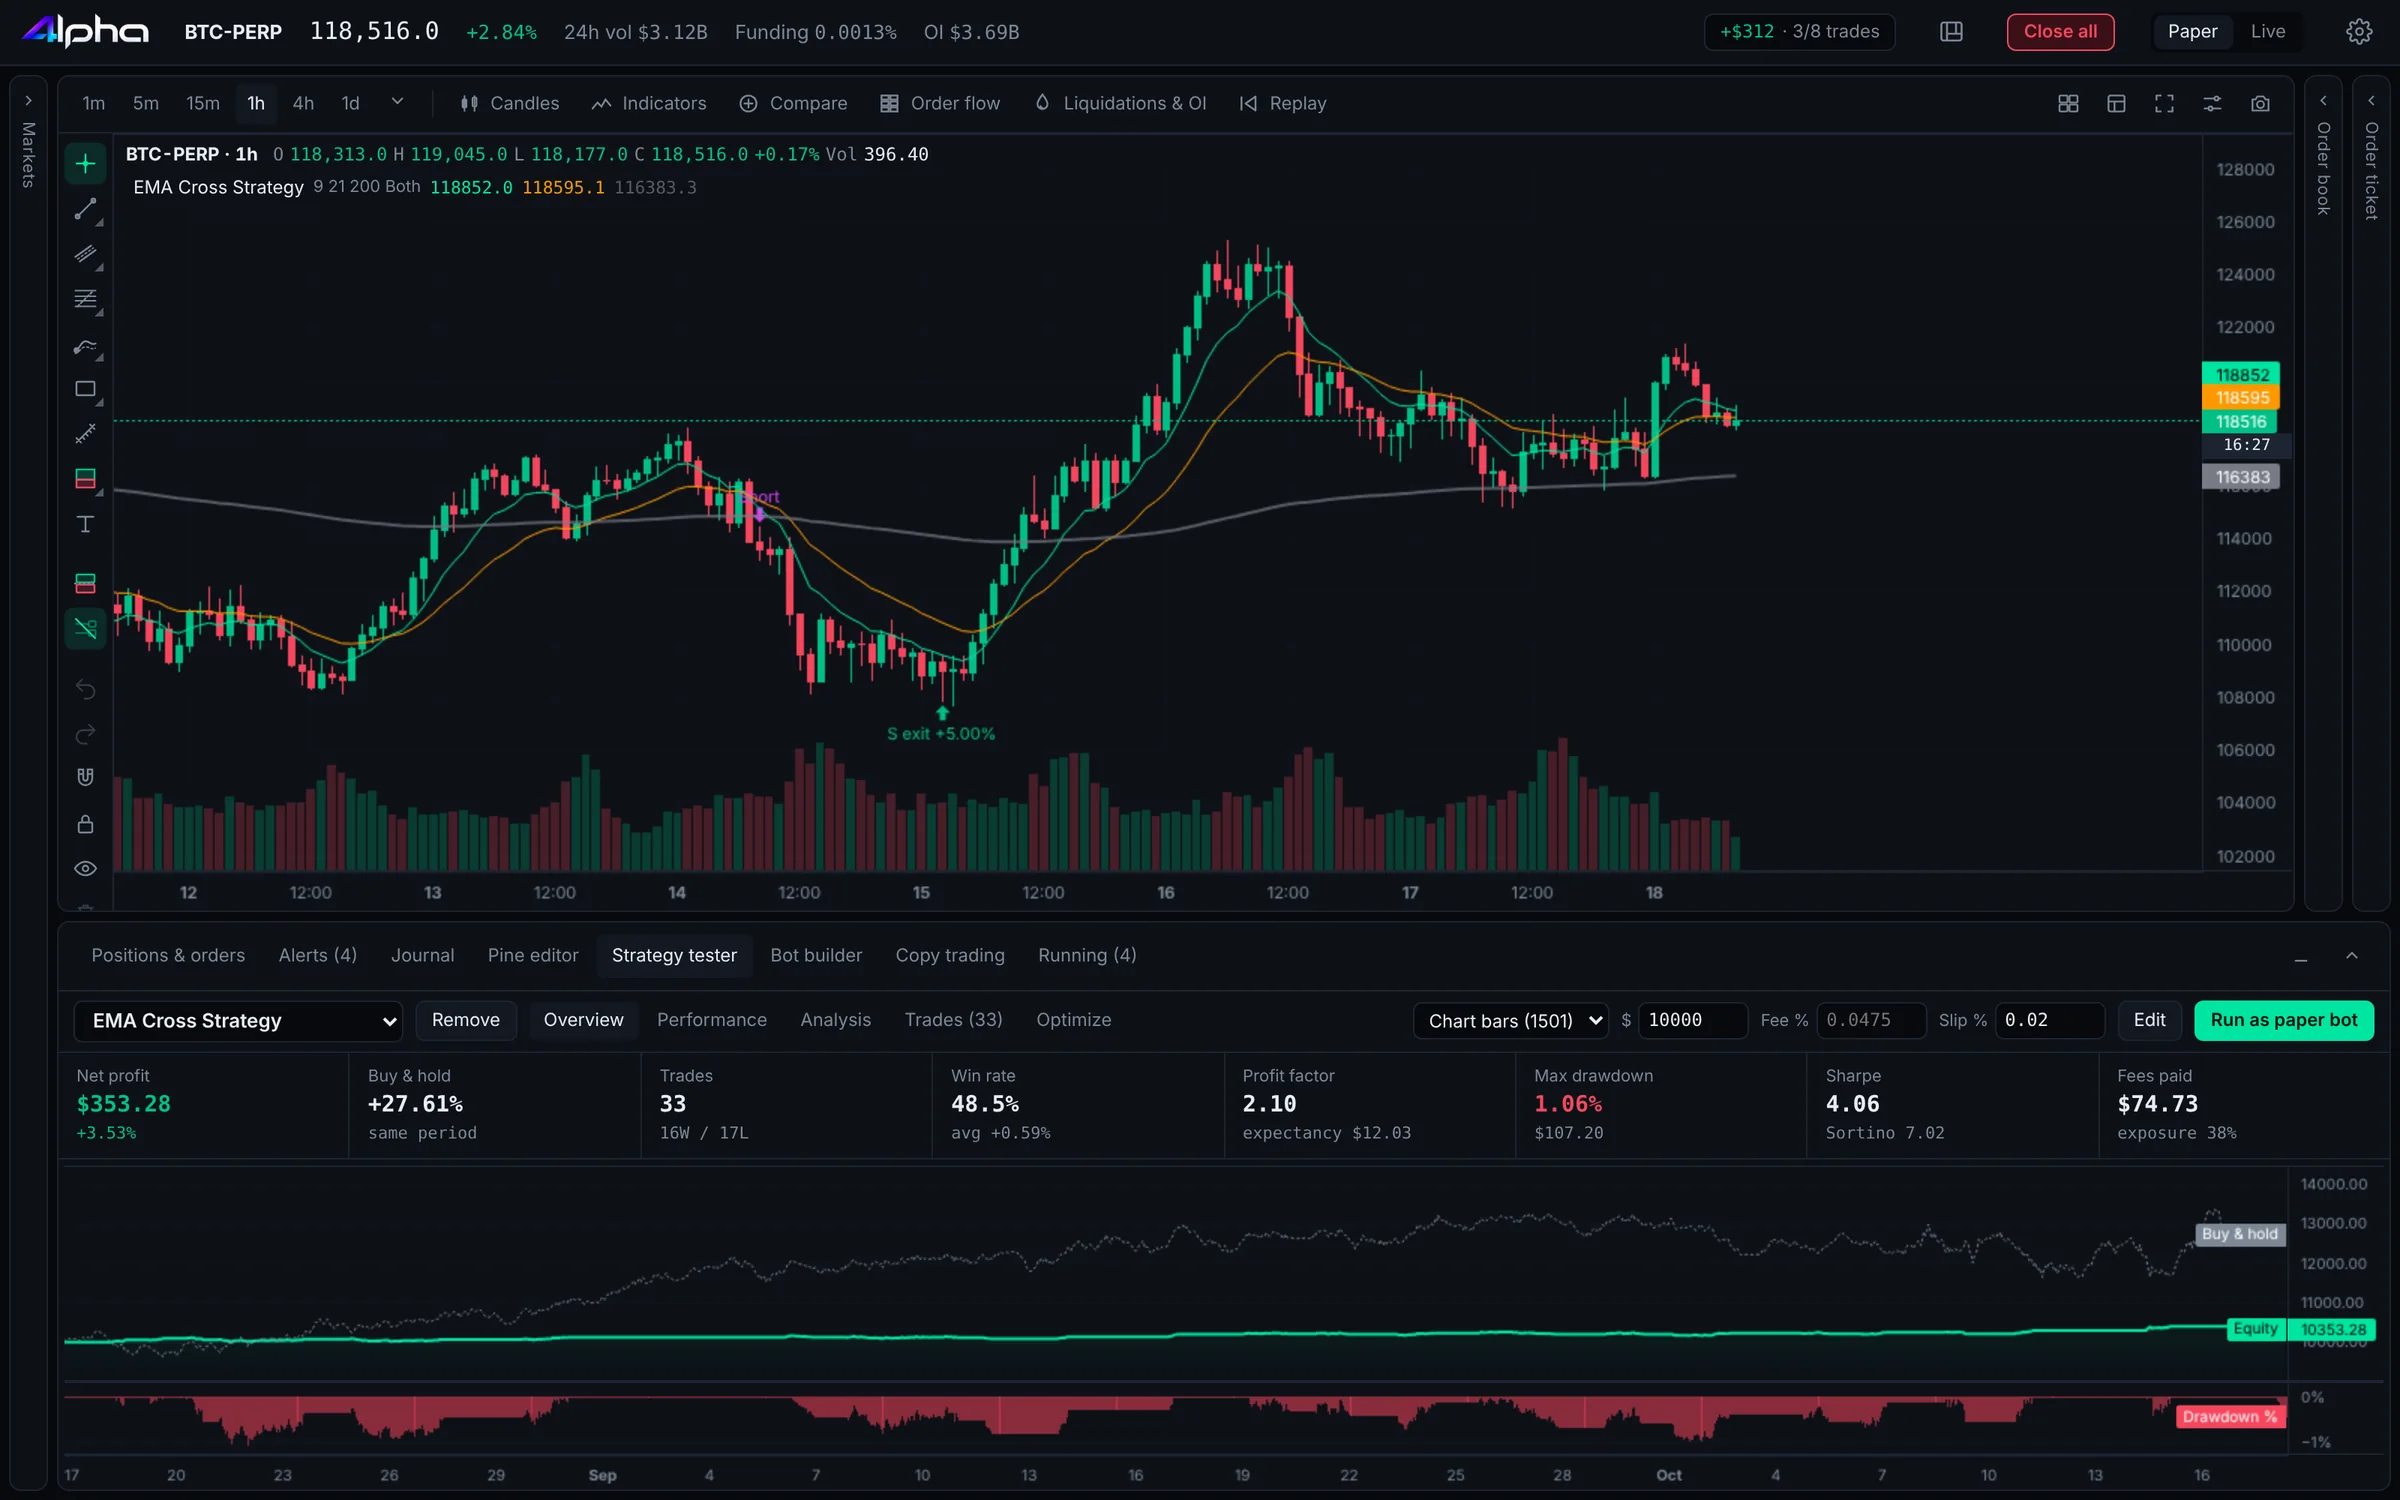Switch to the Pine editor tab

(x=533, y=956)
